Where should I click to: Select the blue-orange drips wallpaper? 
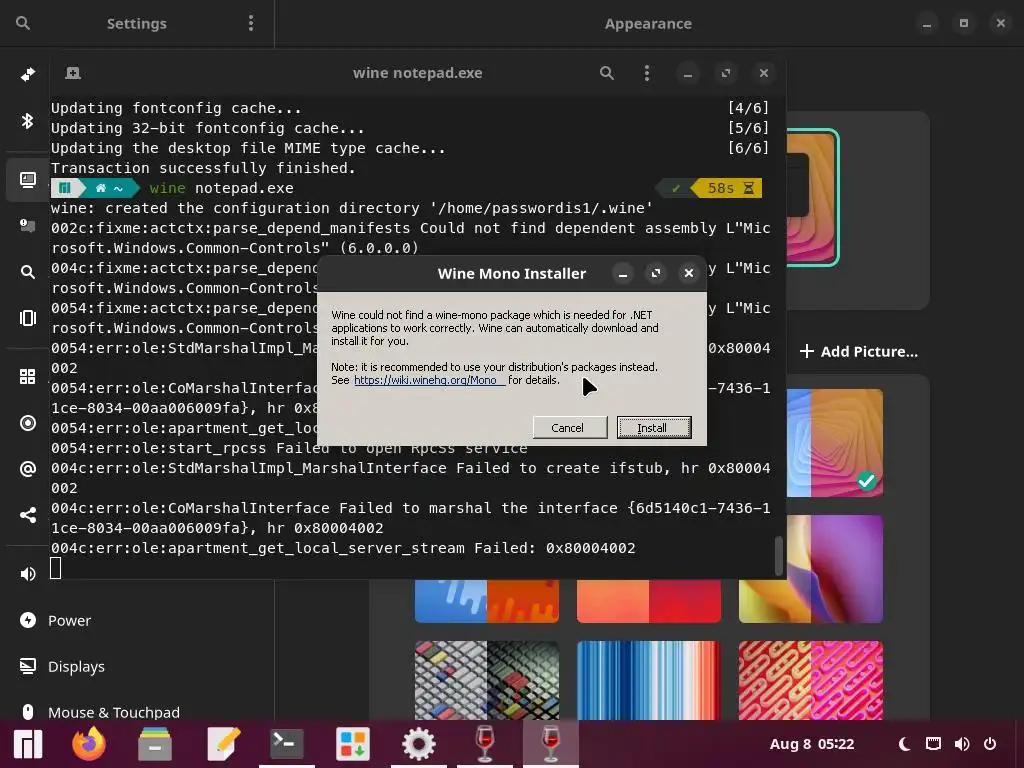pyautogui.click(x=487, y=601)
